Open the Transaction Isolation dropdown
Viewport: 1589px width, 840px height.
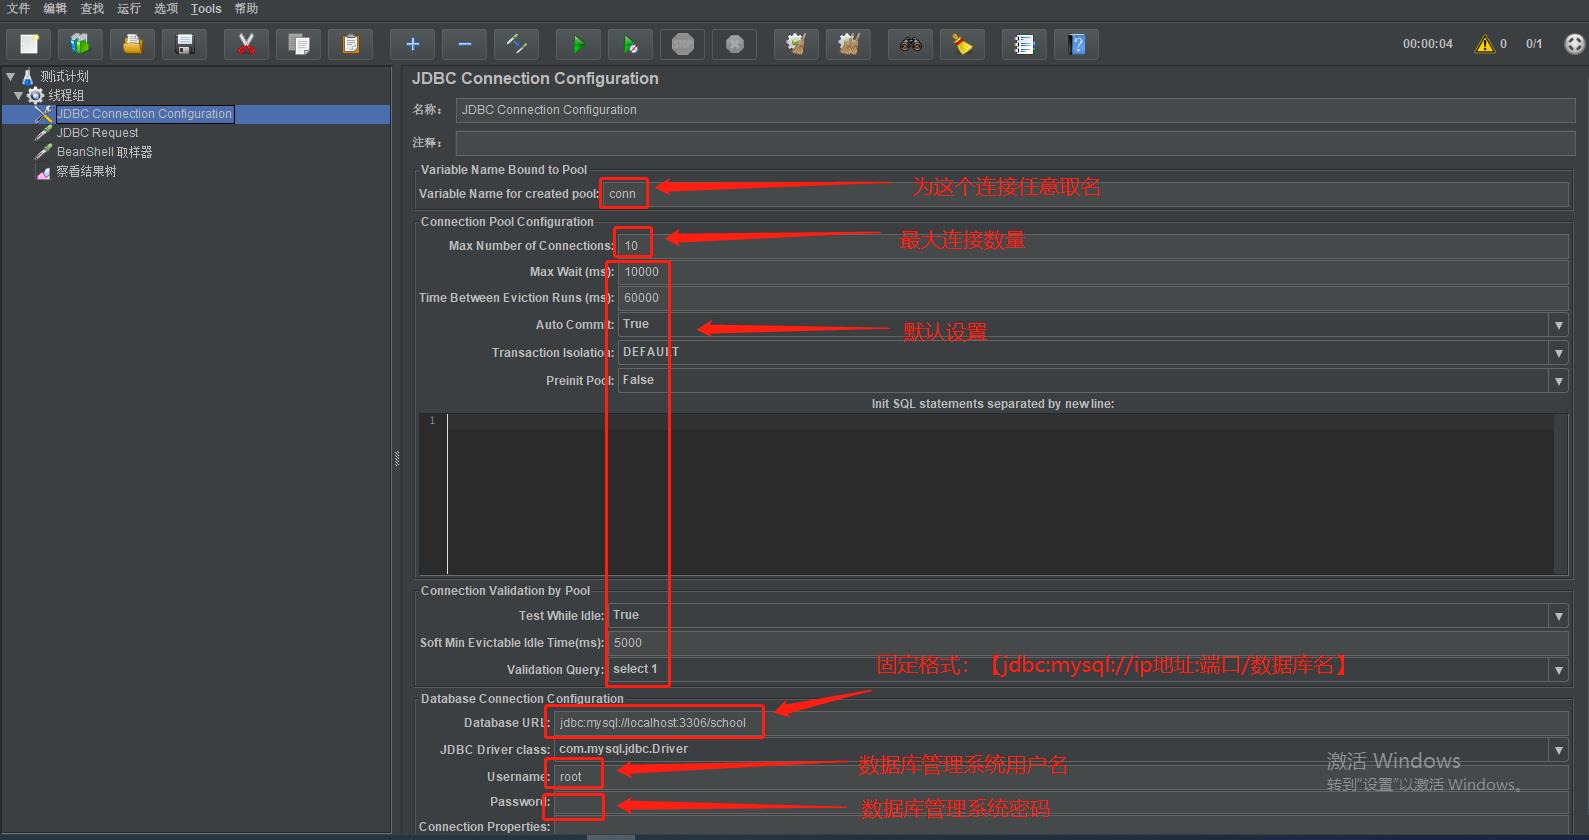pyautogui.click(x=1558, y=353)
